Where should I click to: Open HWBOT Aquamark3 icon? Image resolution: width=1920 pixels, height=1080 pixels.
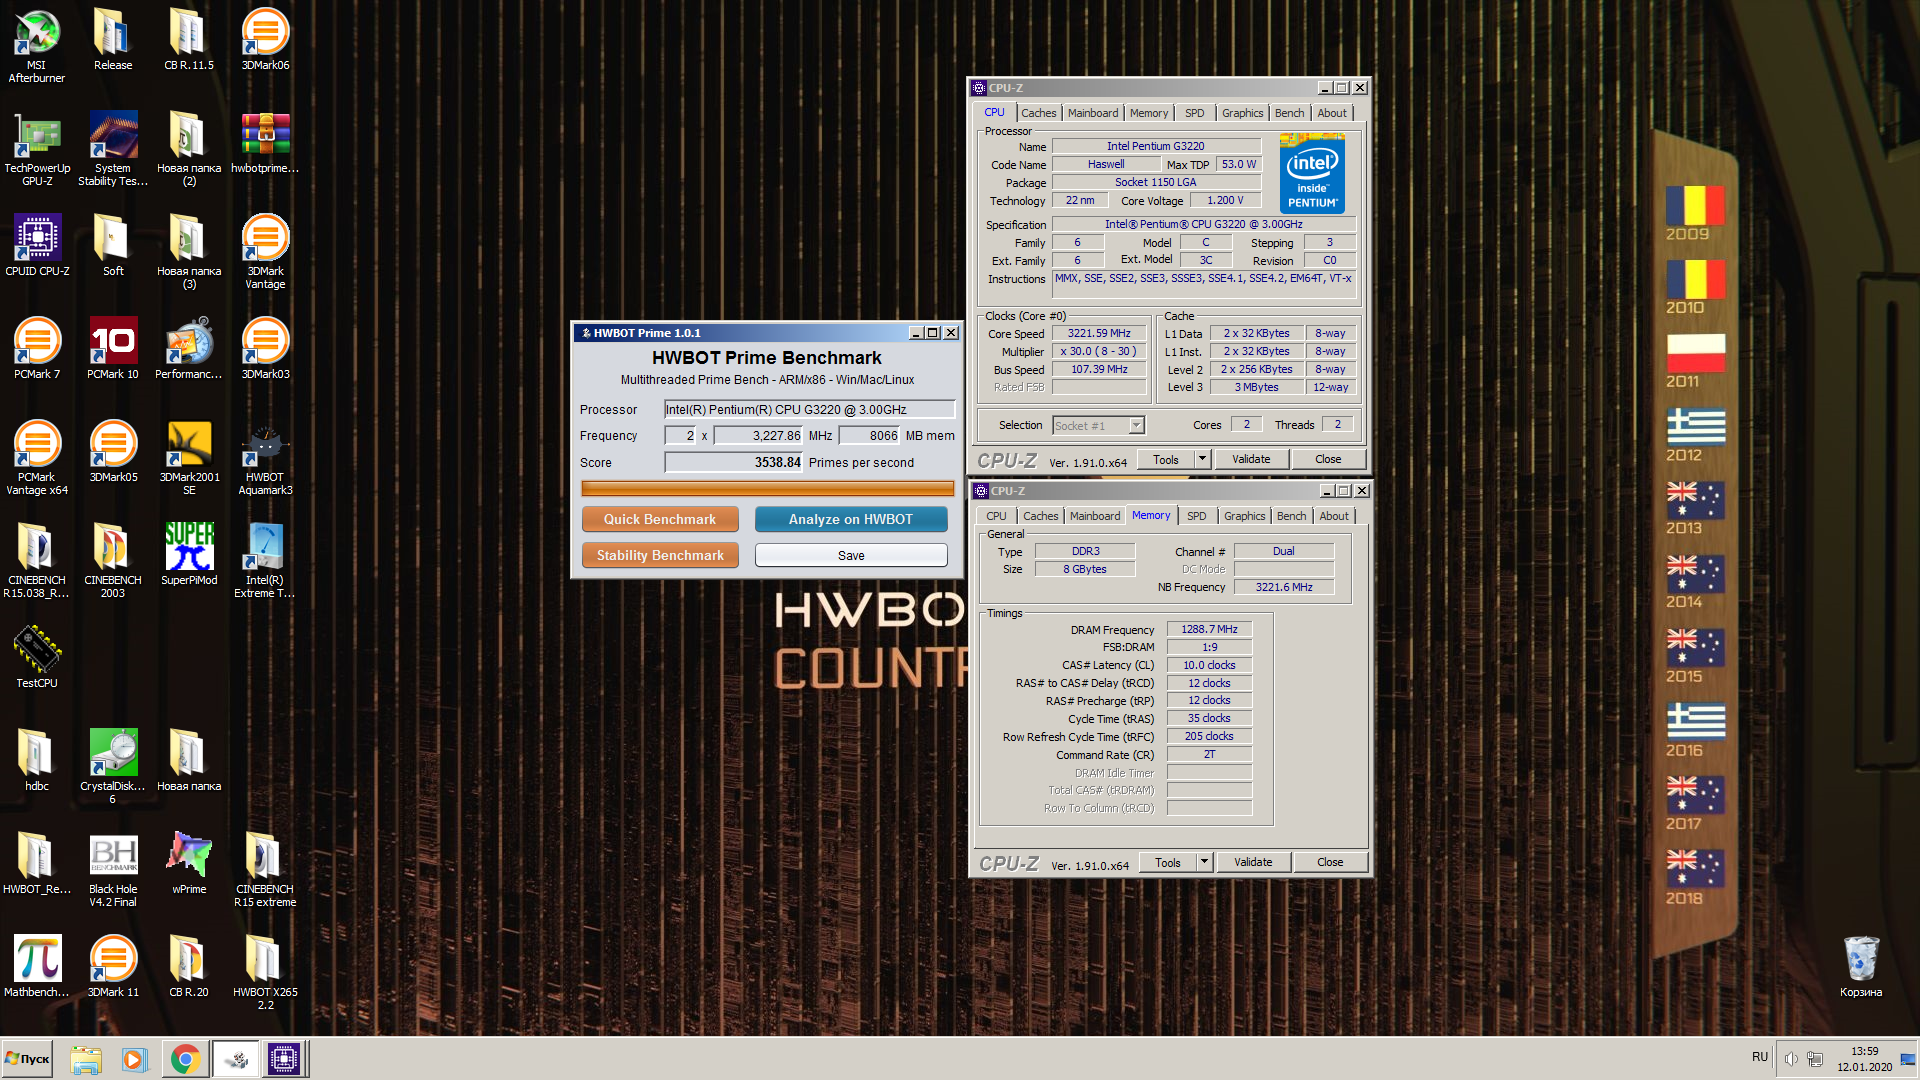(265, 458)
